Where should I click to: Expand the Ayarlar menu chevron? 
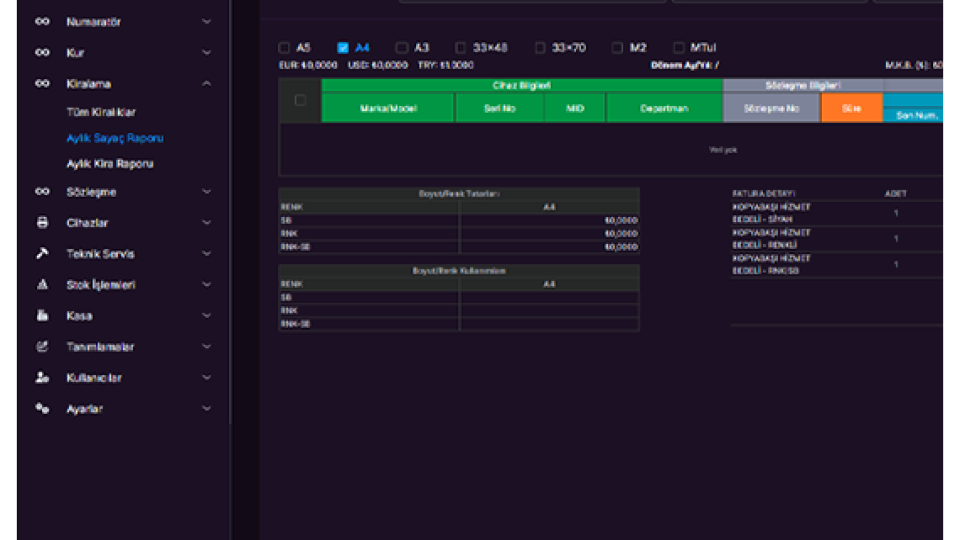coord(207,408)
